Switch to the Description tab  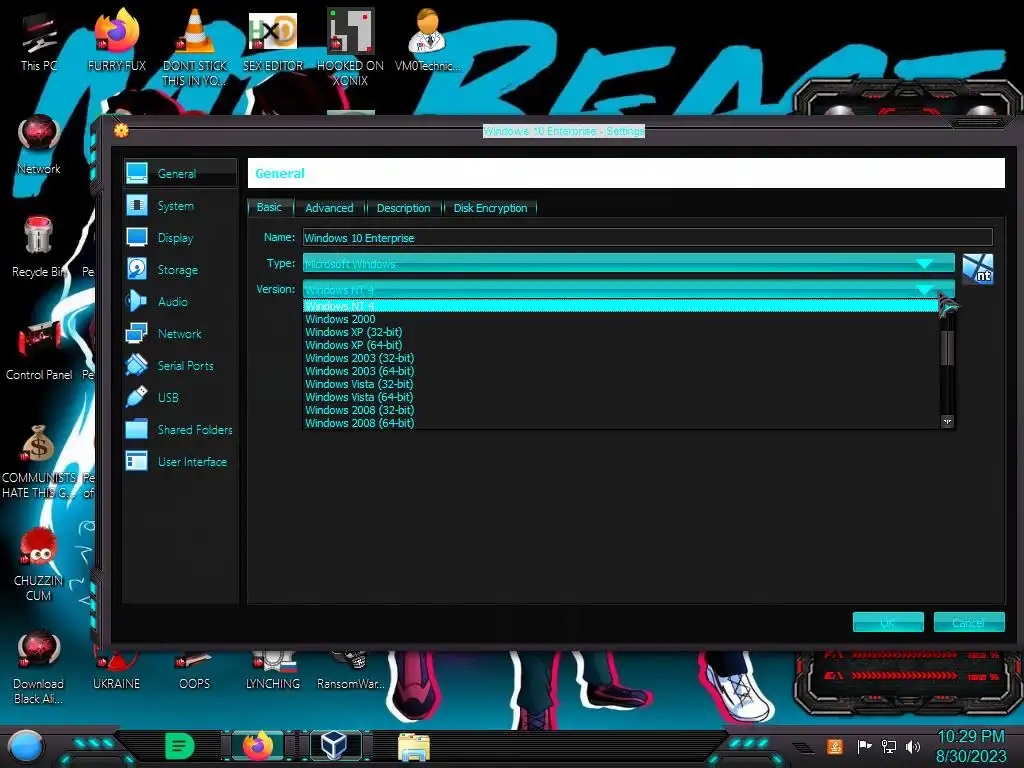404,208
